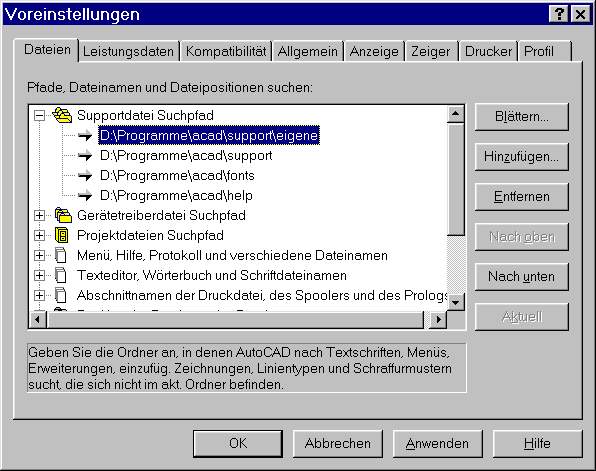Click the arrow icon beside D:\Programme\acad\help
This screenshot has width=596, height=471.
(85, 195)
